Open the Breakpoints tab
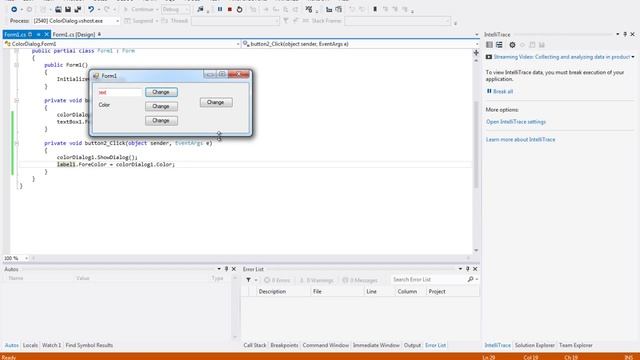The height and width of the screenshot is (360, 640). (284, 345)
